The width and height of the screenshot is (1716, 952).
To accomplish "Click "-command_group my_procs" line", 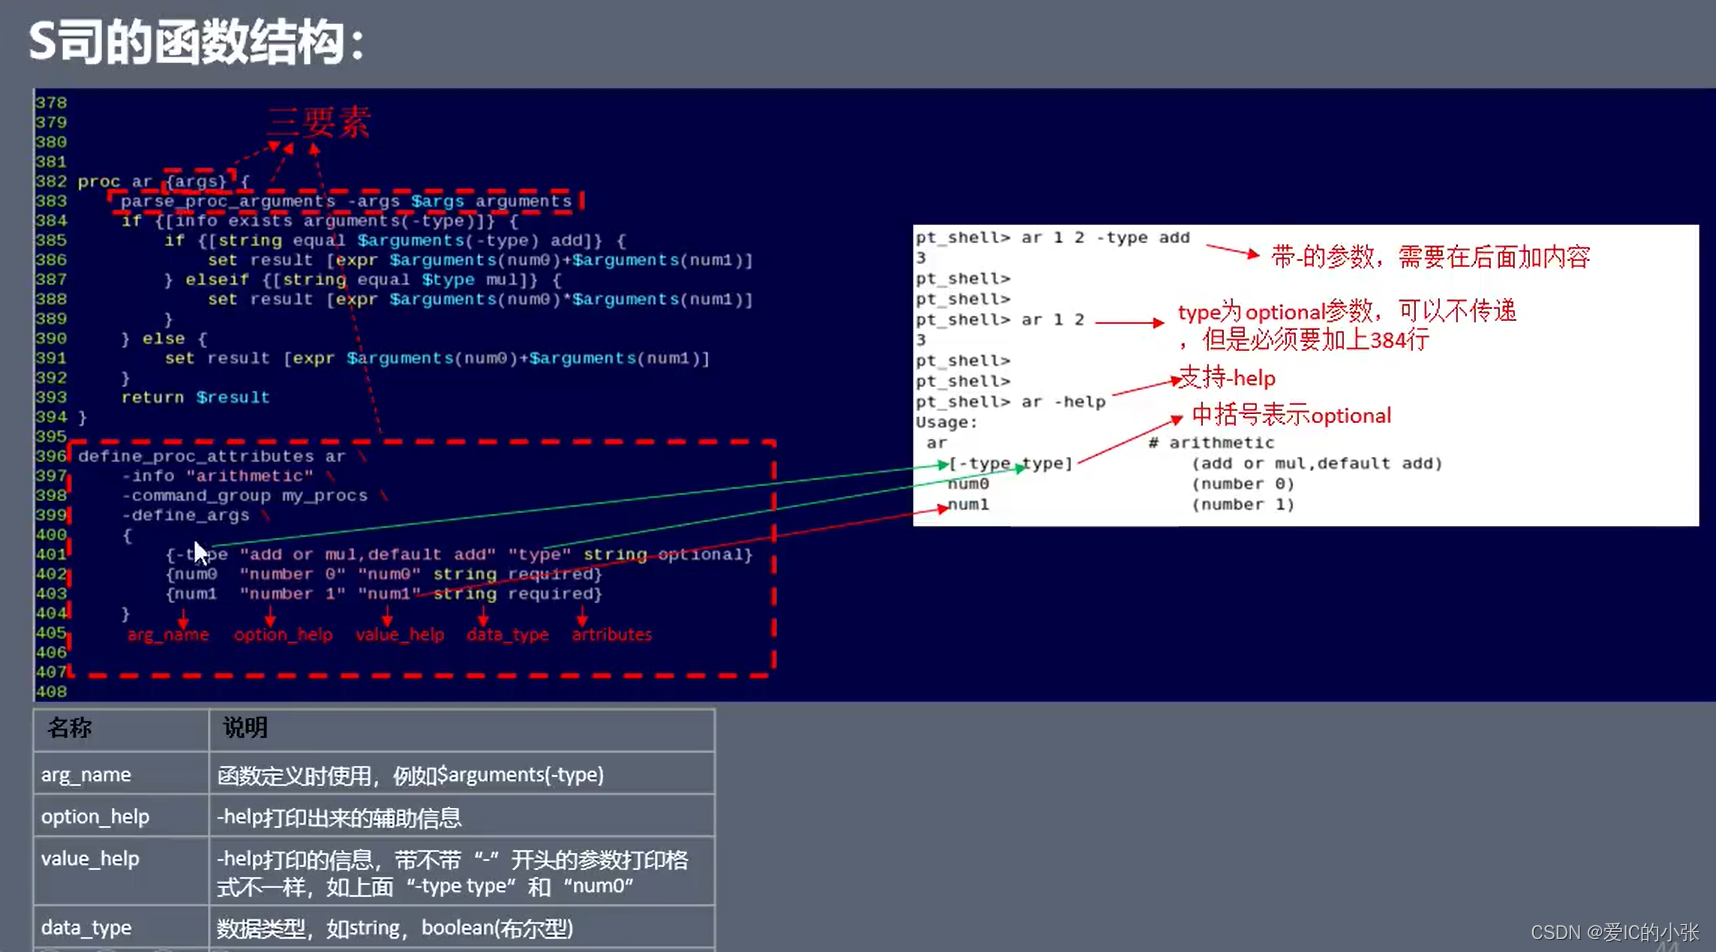I will 244,495.
